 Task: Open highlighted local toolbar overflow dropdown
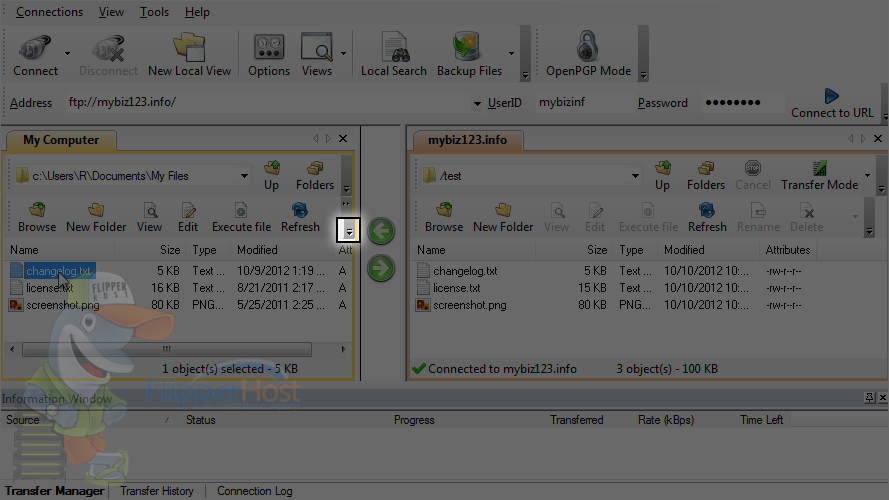point(349,231)
